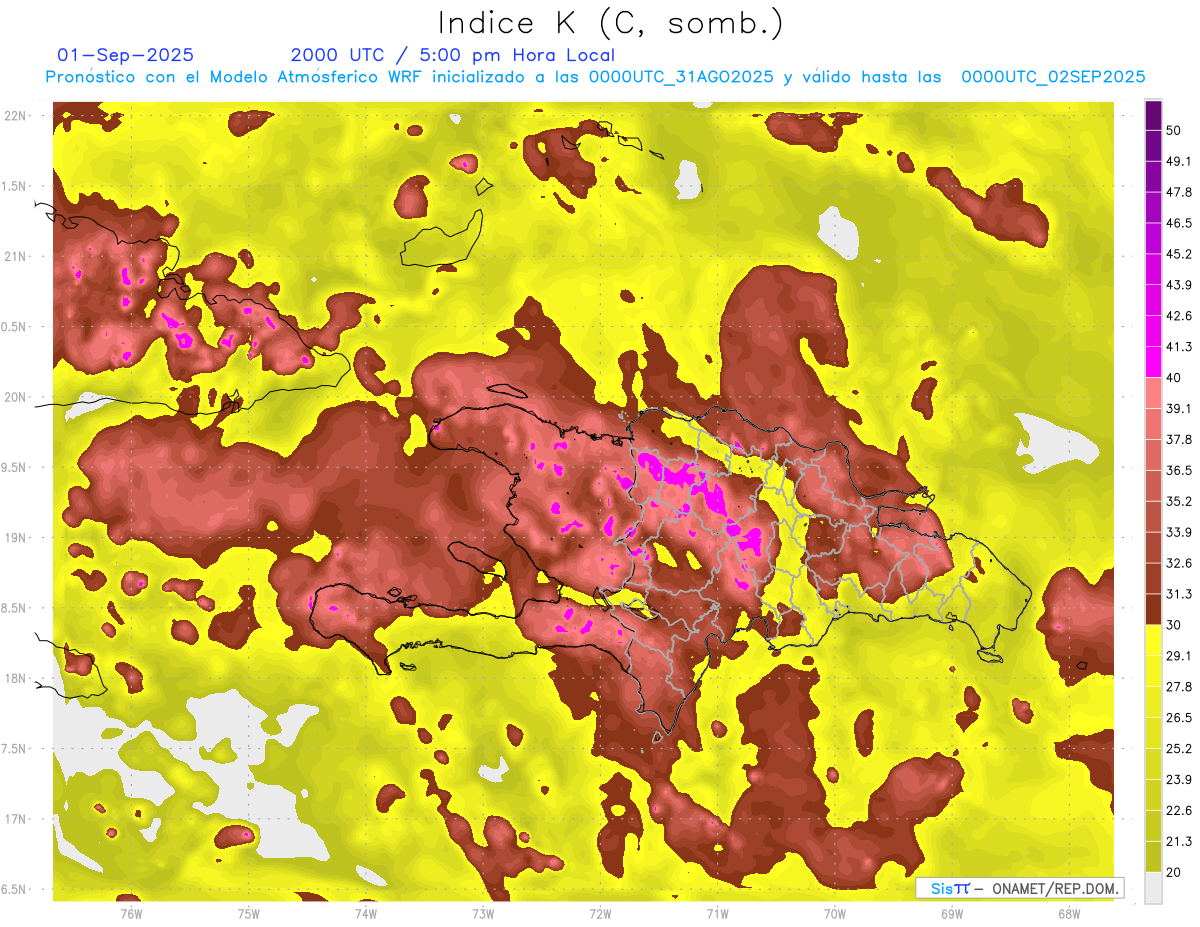Screen dimensions: 1200x927
Task: Click the colorbar value "30"
Action: [x=1174, y=625]
